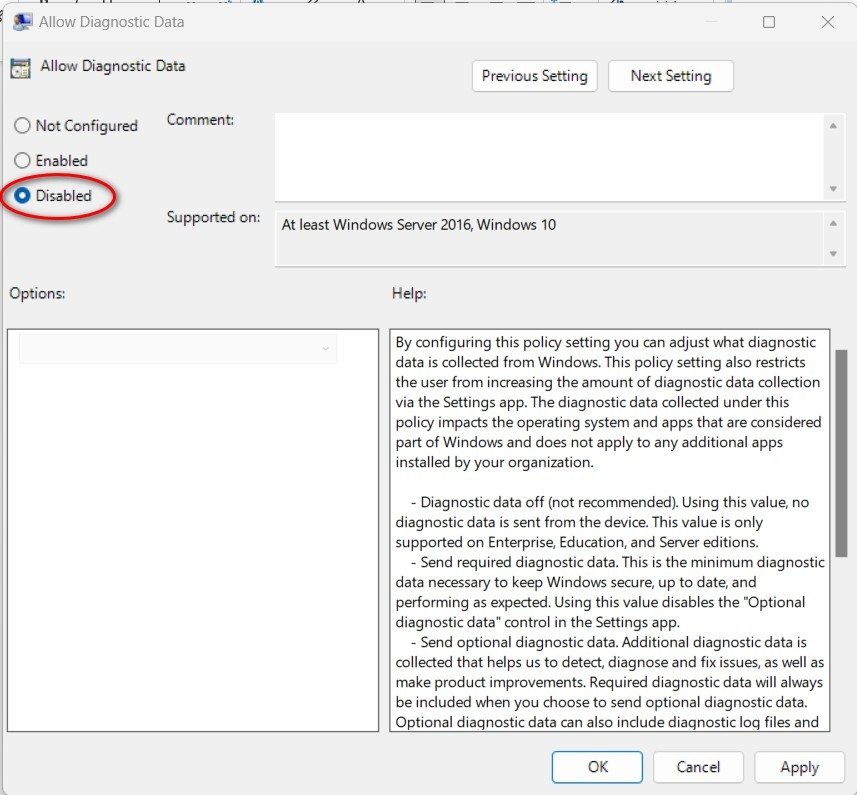
Task: Apply the policy setting
Action: click(799, 767)
